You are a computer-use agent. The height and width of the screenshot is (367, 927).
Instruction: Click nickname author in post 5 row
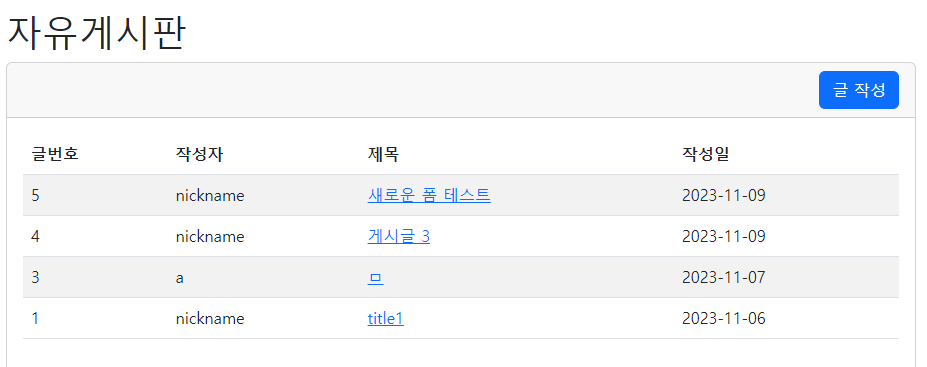tap(210, 195)
